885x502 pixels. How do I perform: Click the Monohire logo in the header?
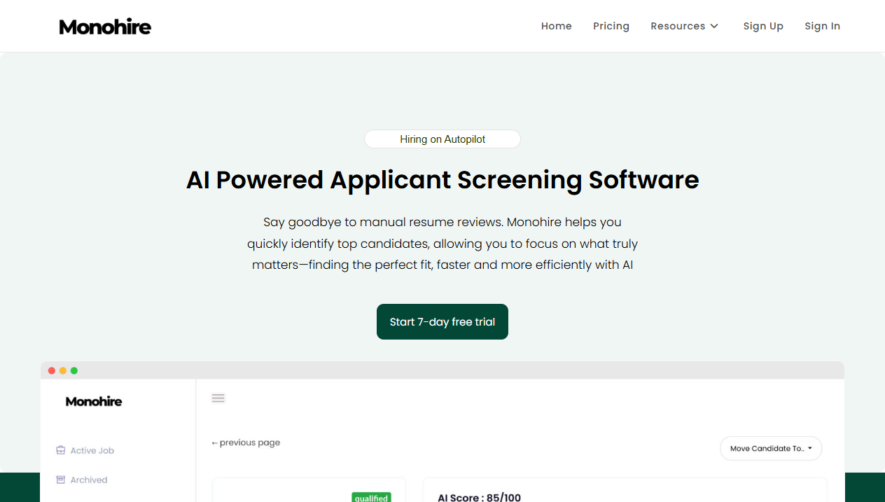[x=105, y=27]
